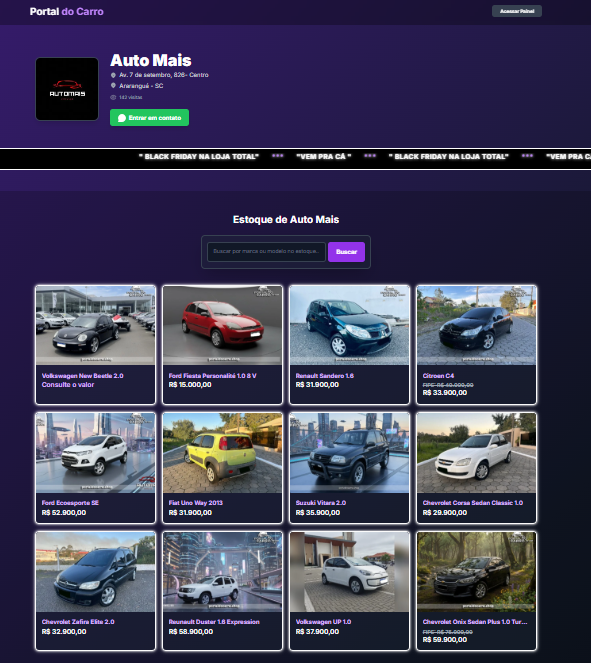This screenshot has height=663, width=591.
Task: Click the Chevrolet Zafira Elite 2.0 title
Action: coord(78,622)
